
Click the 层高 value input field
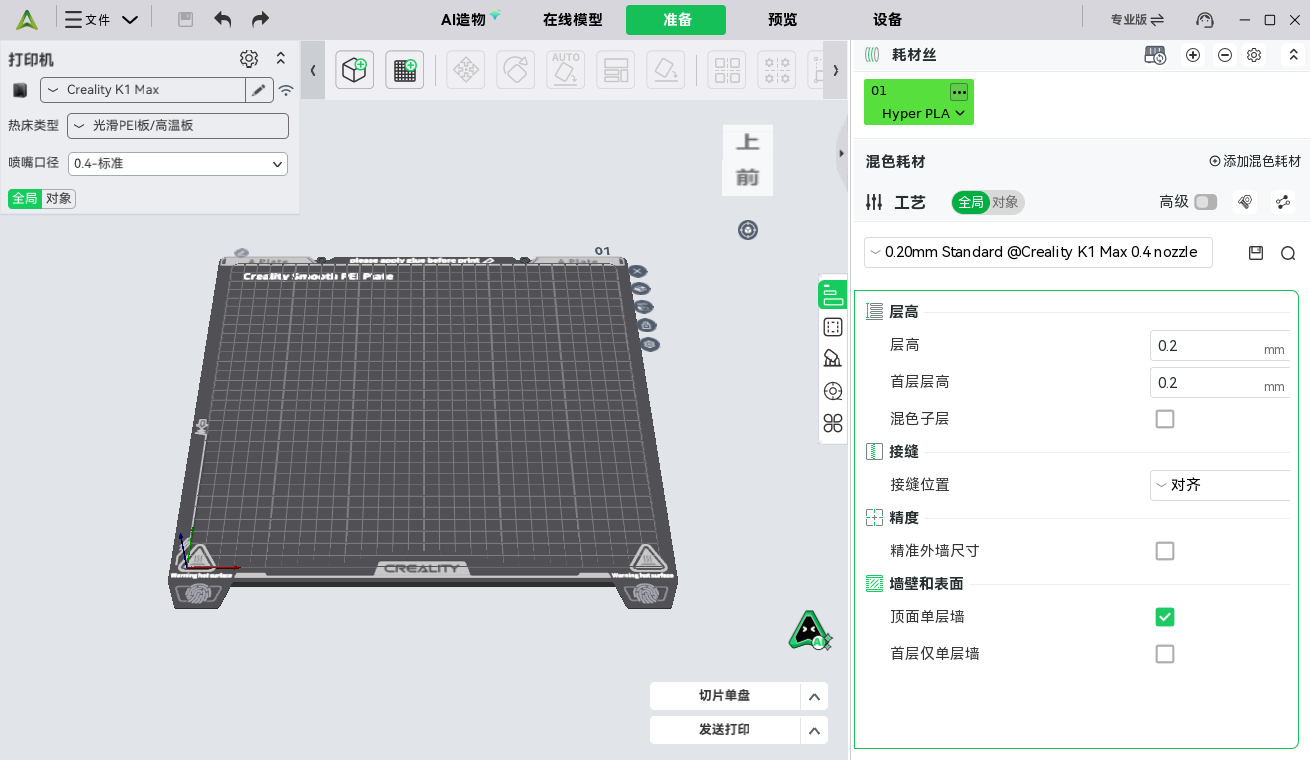1219,346
